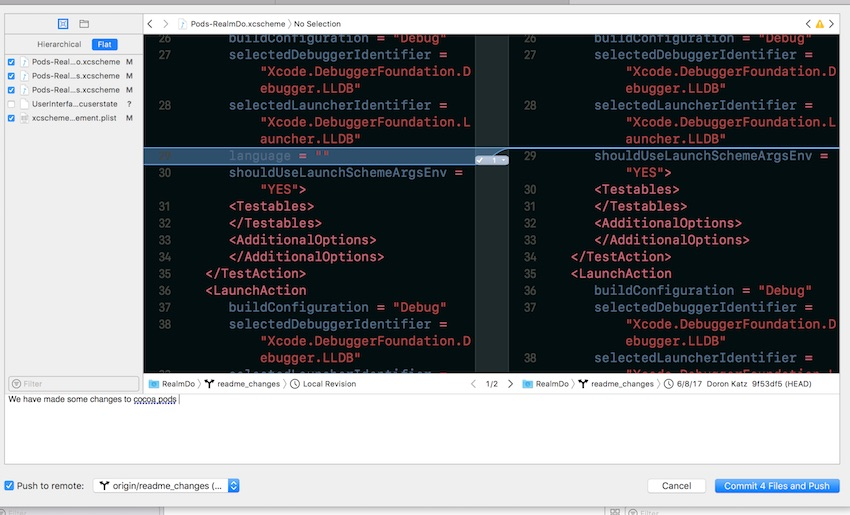Uncheck the Pods-Real…o.xcscheme file checkbox
This screenshot has height=515, width=850.
(11, 62)
